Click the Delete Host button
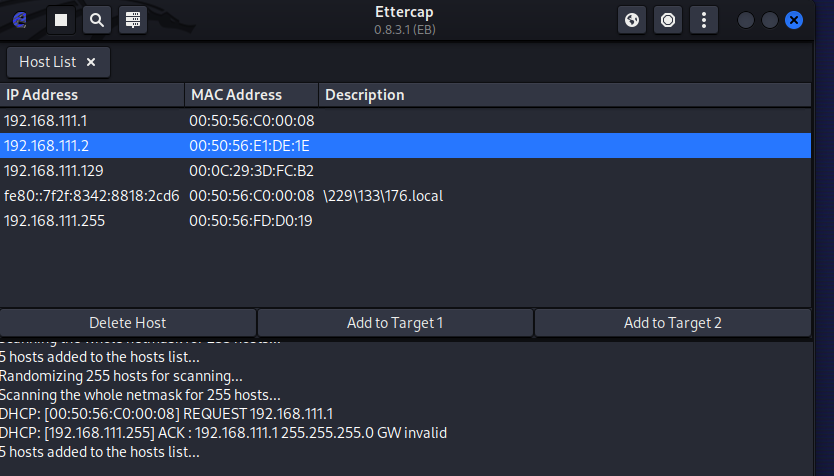Image resolution: width=834 pixels, height=476 pixels. click(128, 323)
